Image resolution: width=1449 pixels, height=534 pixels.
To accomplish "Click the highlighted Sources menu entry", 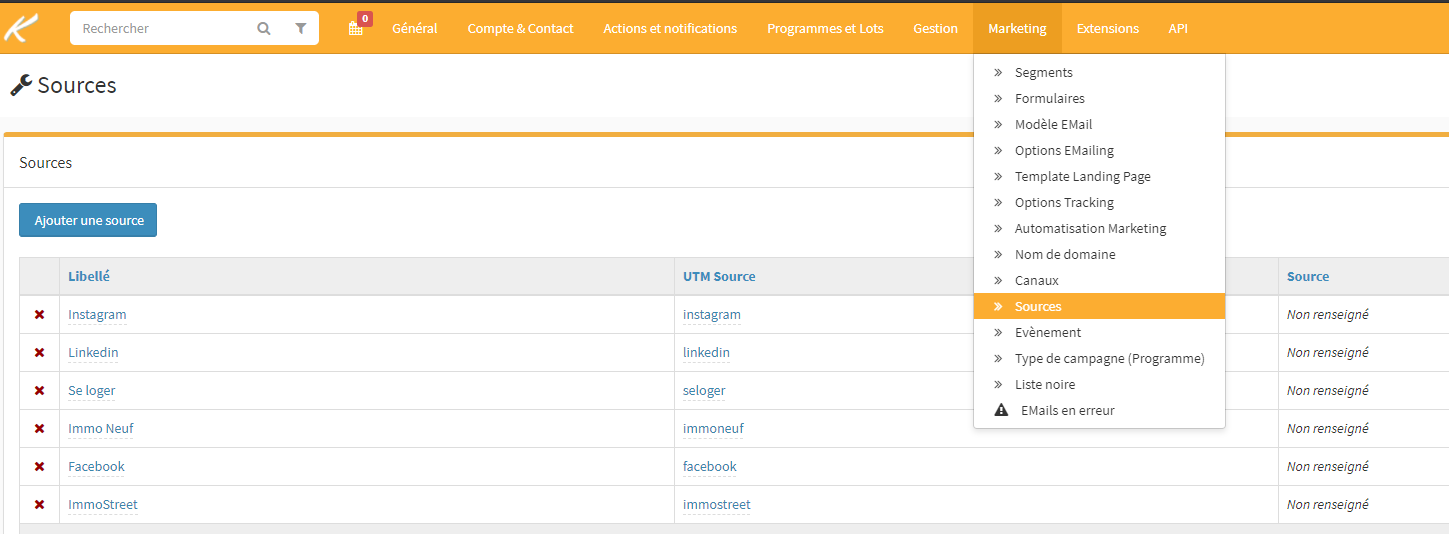I will 1099,307.
